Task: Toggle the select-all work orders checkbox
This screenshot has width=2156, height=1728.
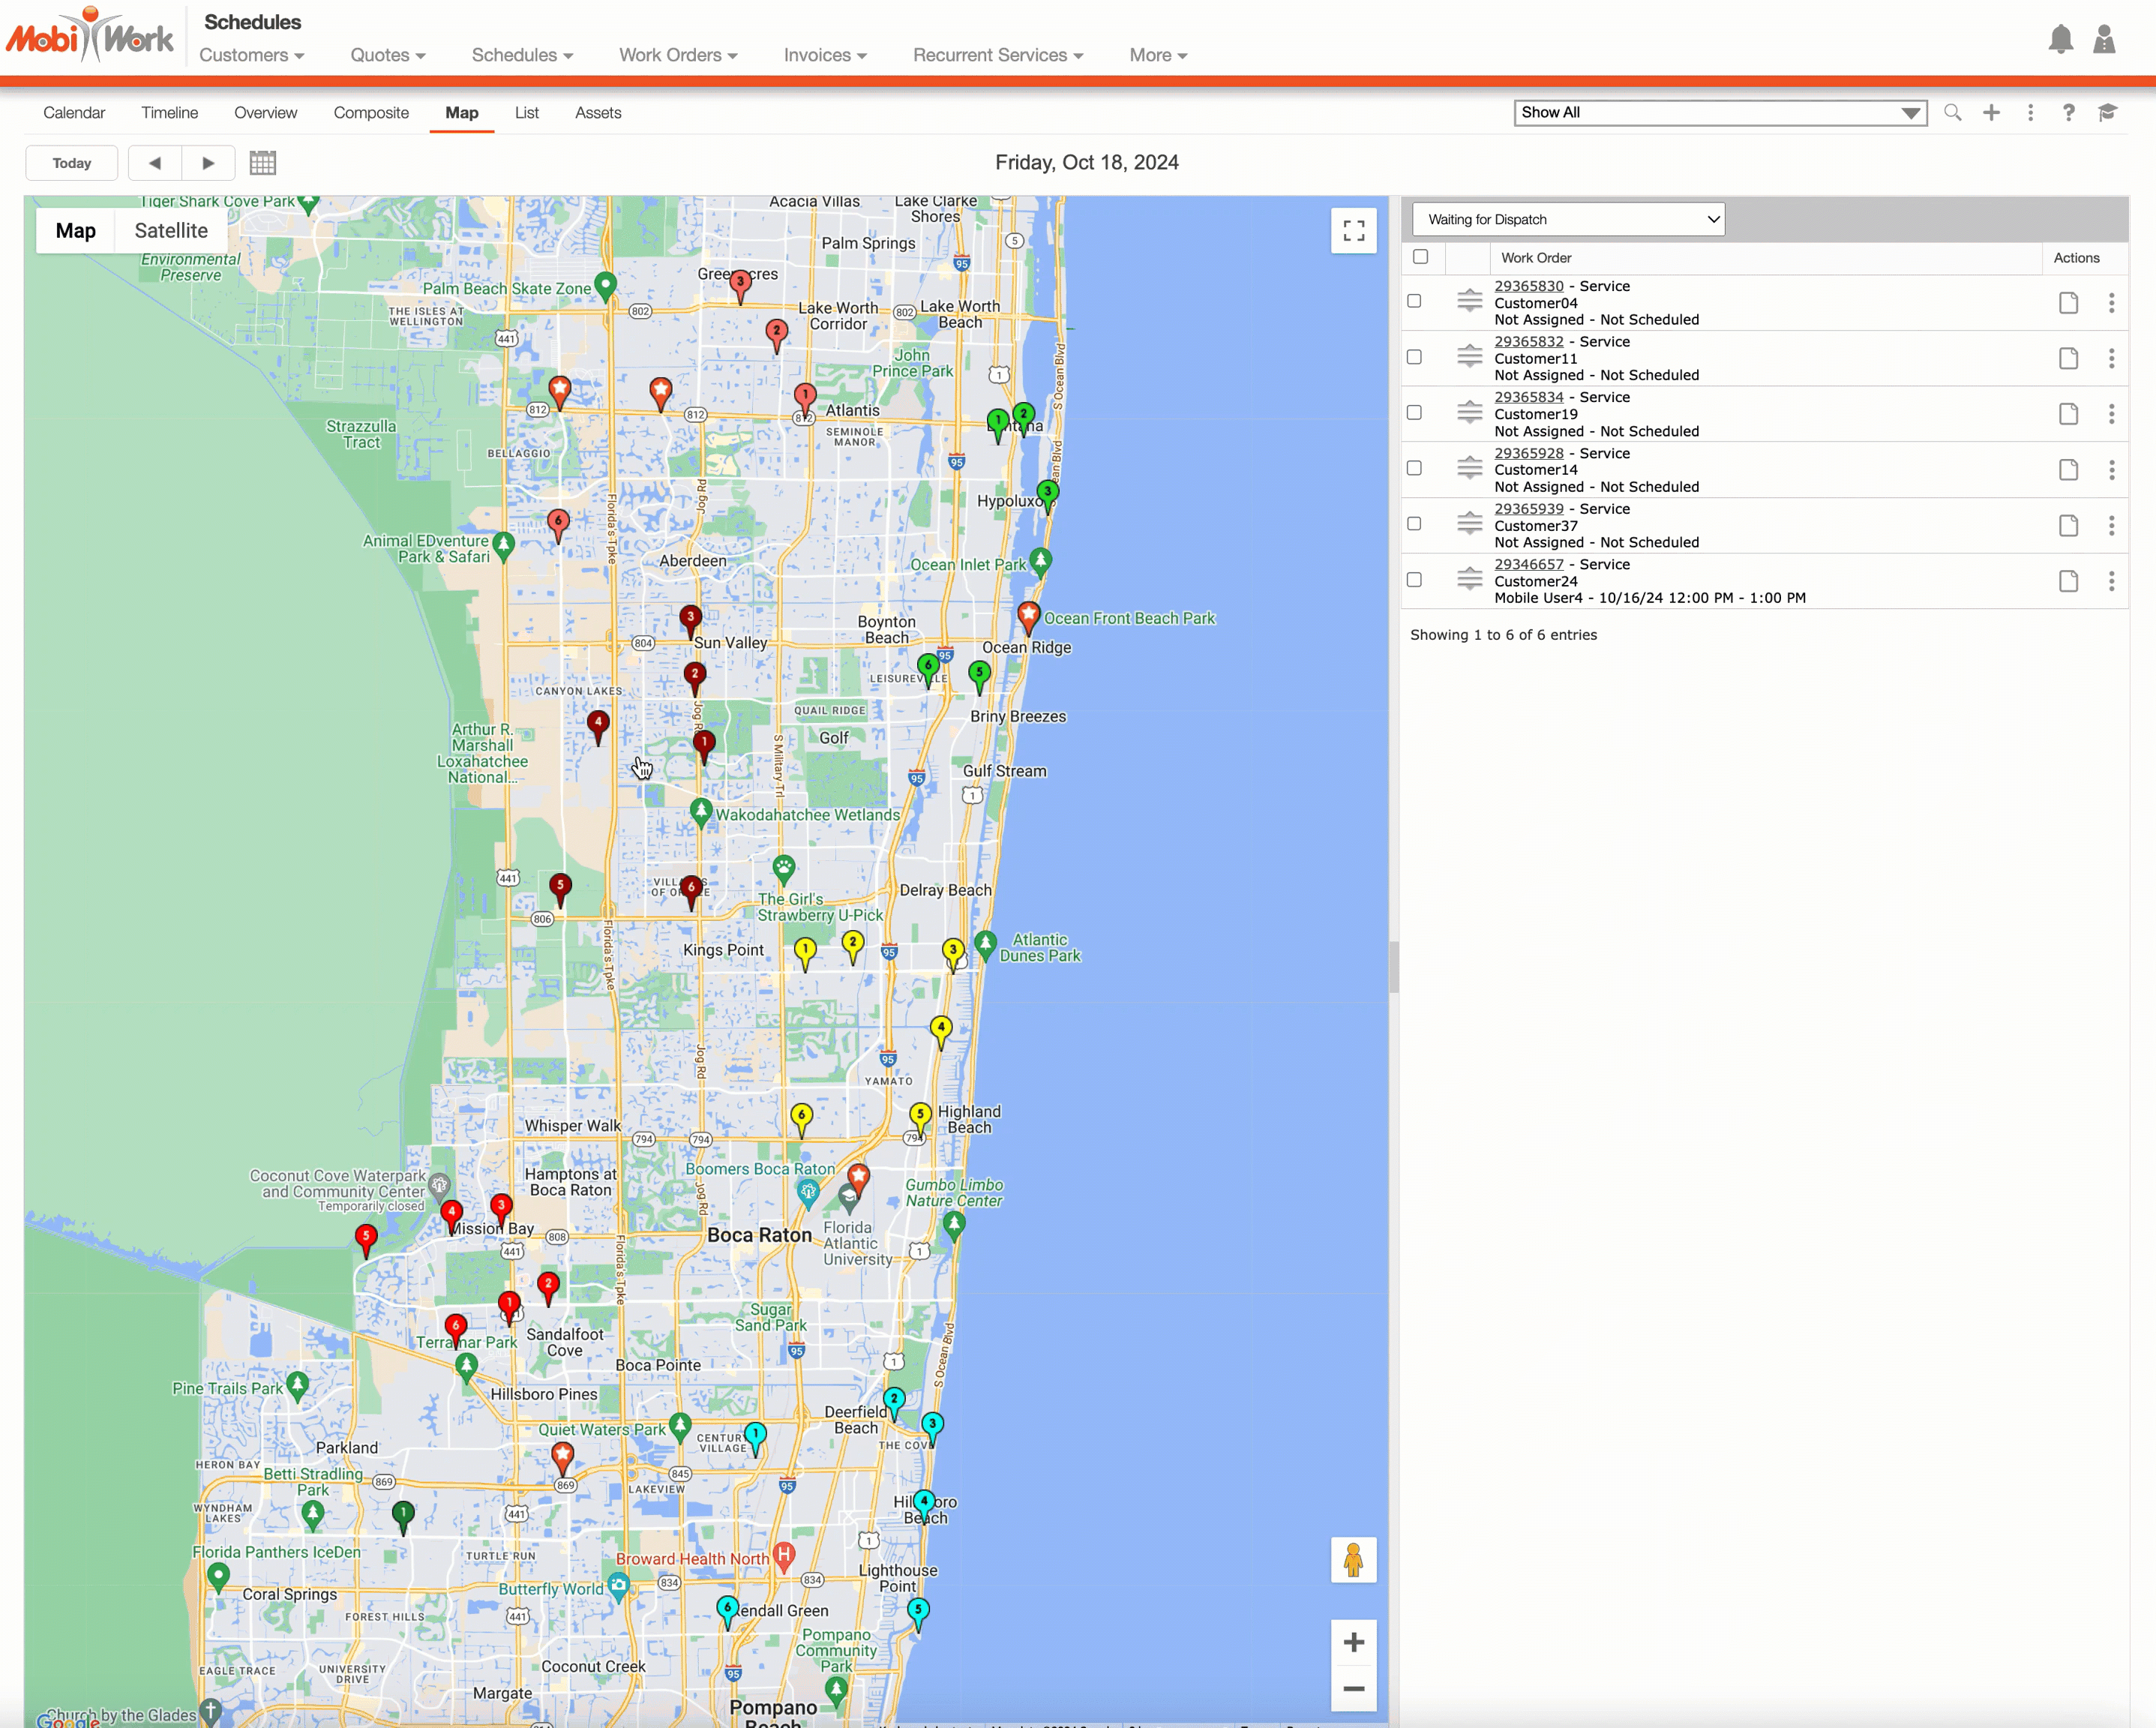Action: coord(1420,257)
